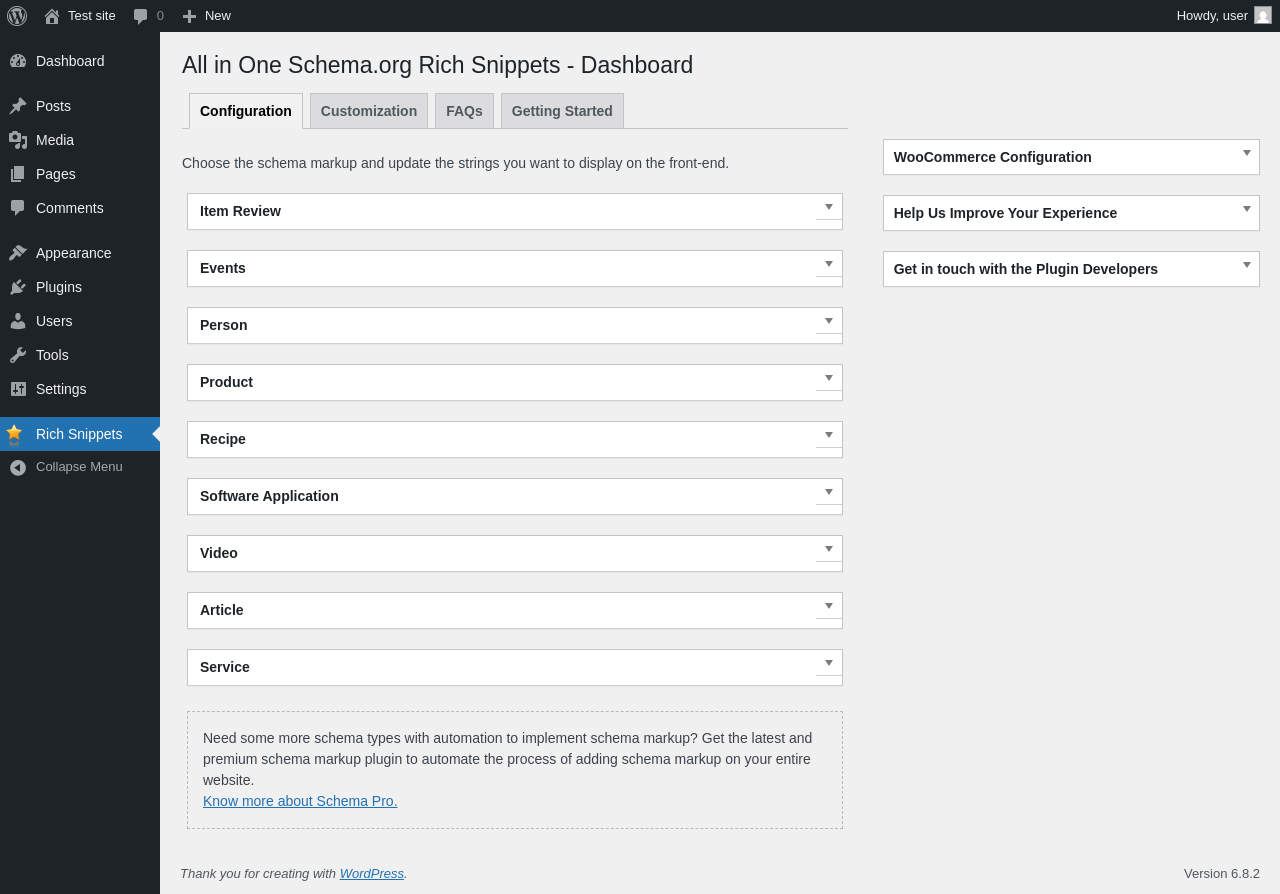Expand the Article panel arrow
This screenshot has width=1280, height=894.
(x=829, y=606)
